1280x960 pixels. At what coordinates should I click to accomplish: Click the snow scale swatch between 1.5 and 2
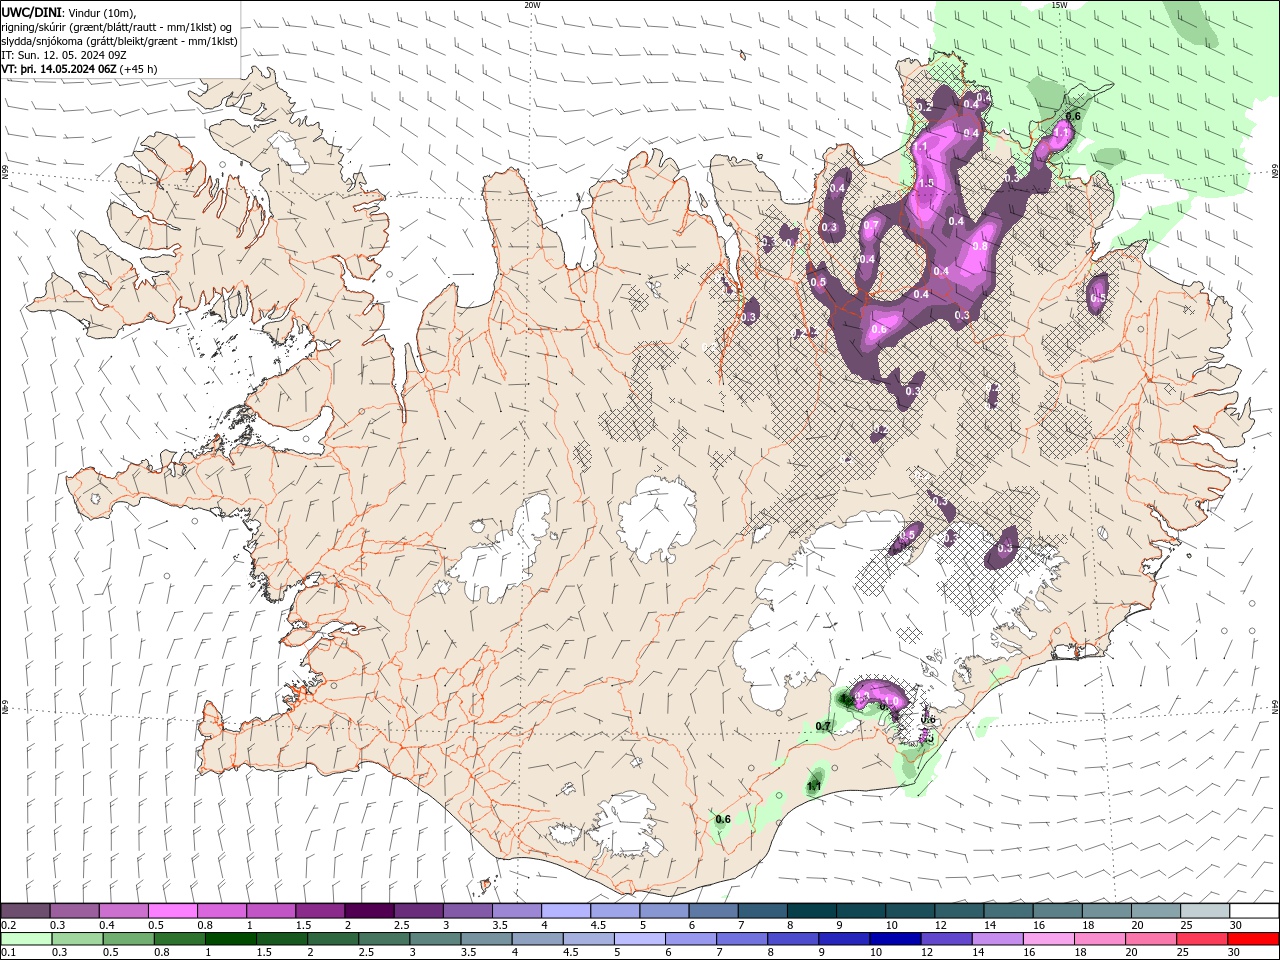(x=320, y=910)
